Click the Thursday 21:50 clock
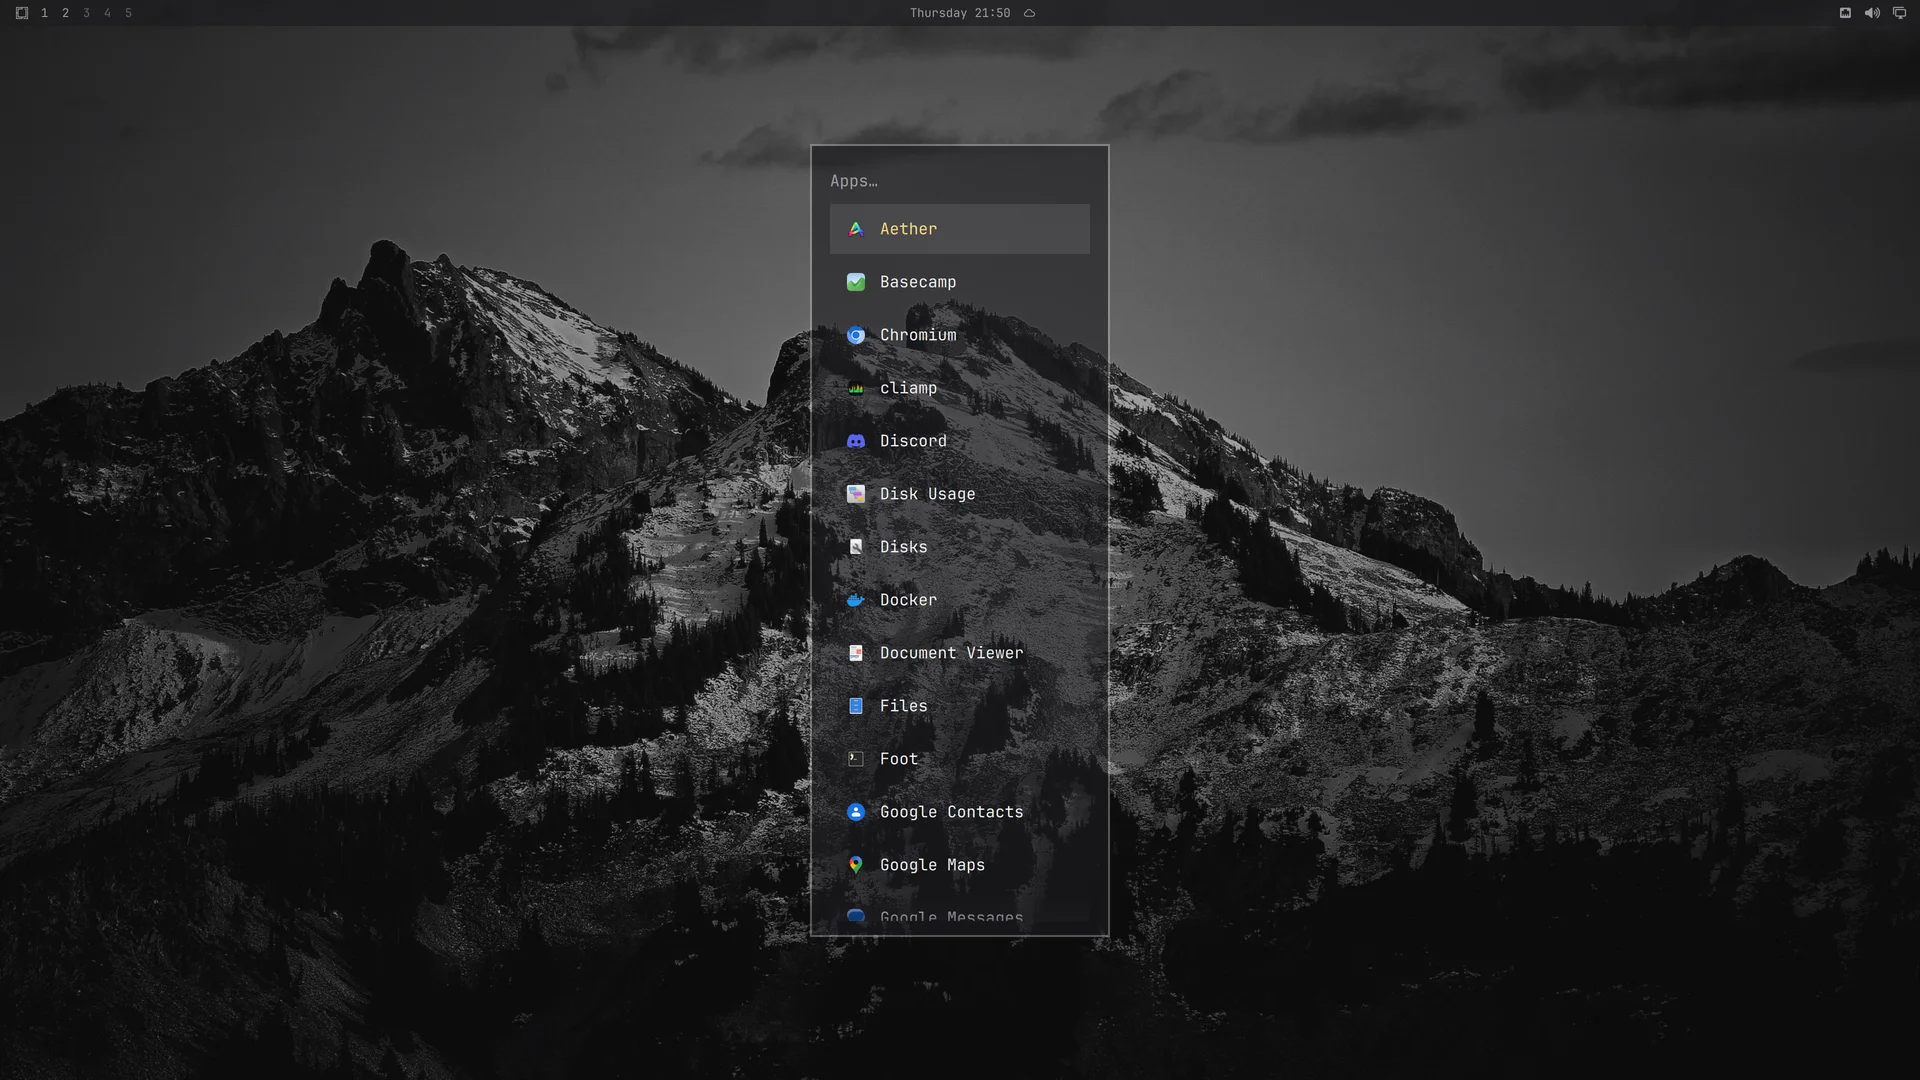Screen dimensions: 1920x1080 [960, 13]
